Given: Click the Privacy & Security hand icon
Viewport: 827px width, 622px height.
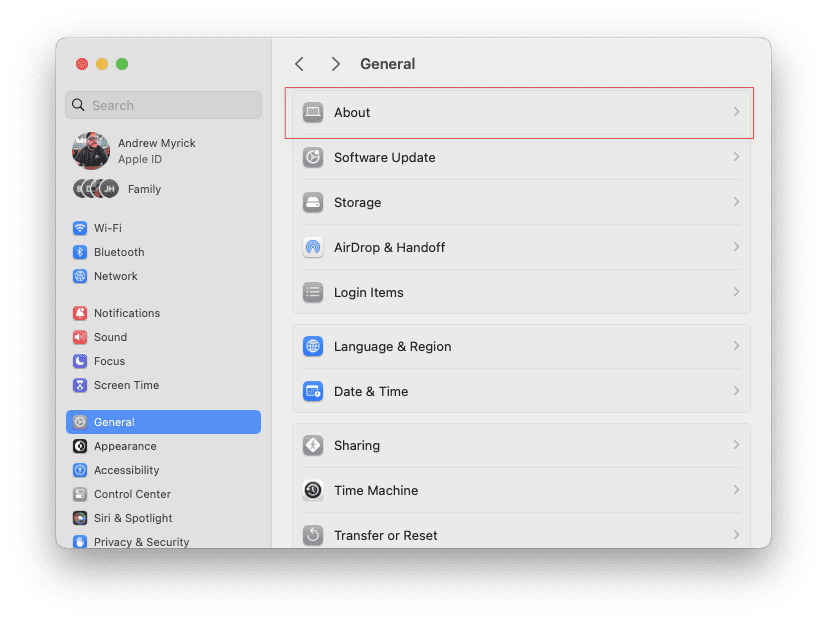Looking at the screenshot, I should pos(80,541).
